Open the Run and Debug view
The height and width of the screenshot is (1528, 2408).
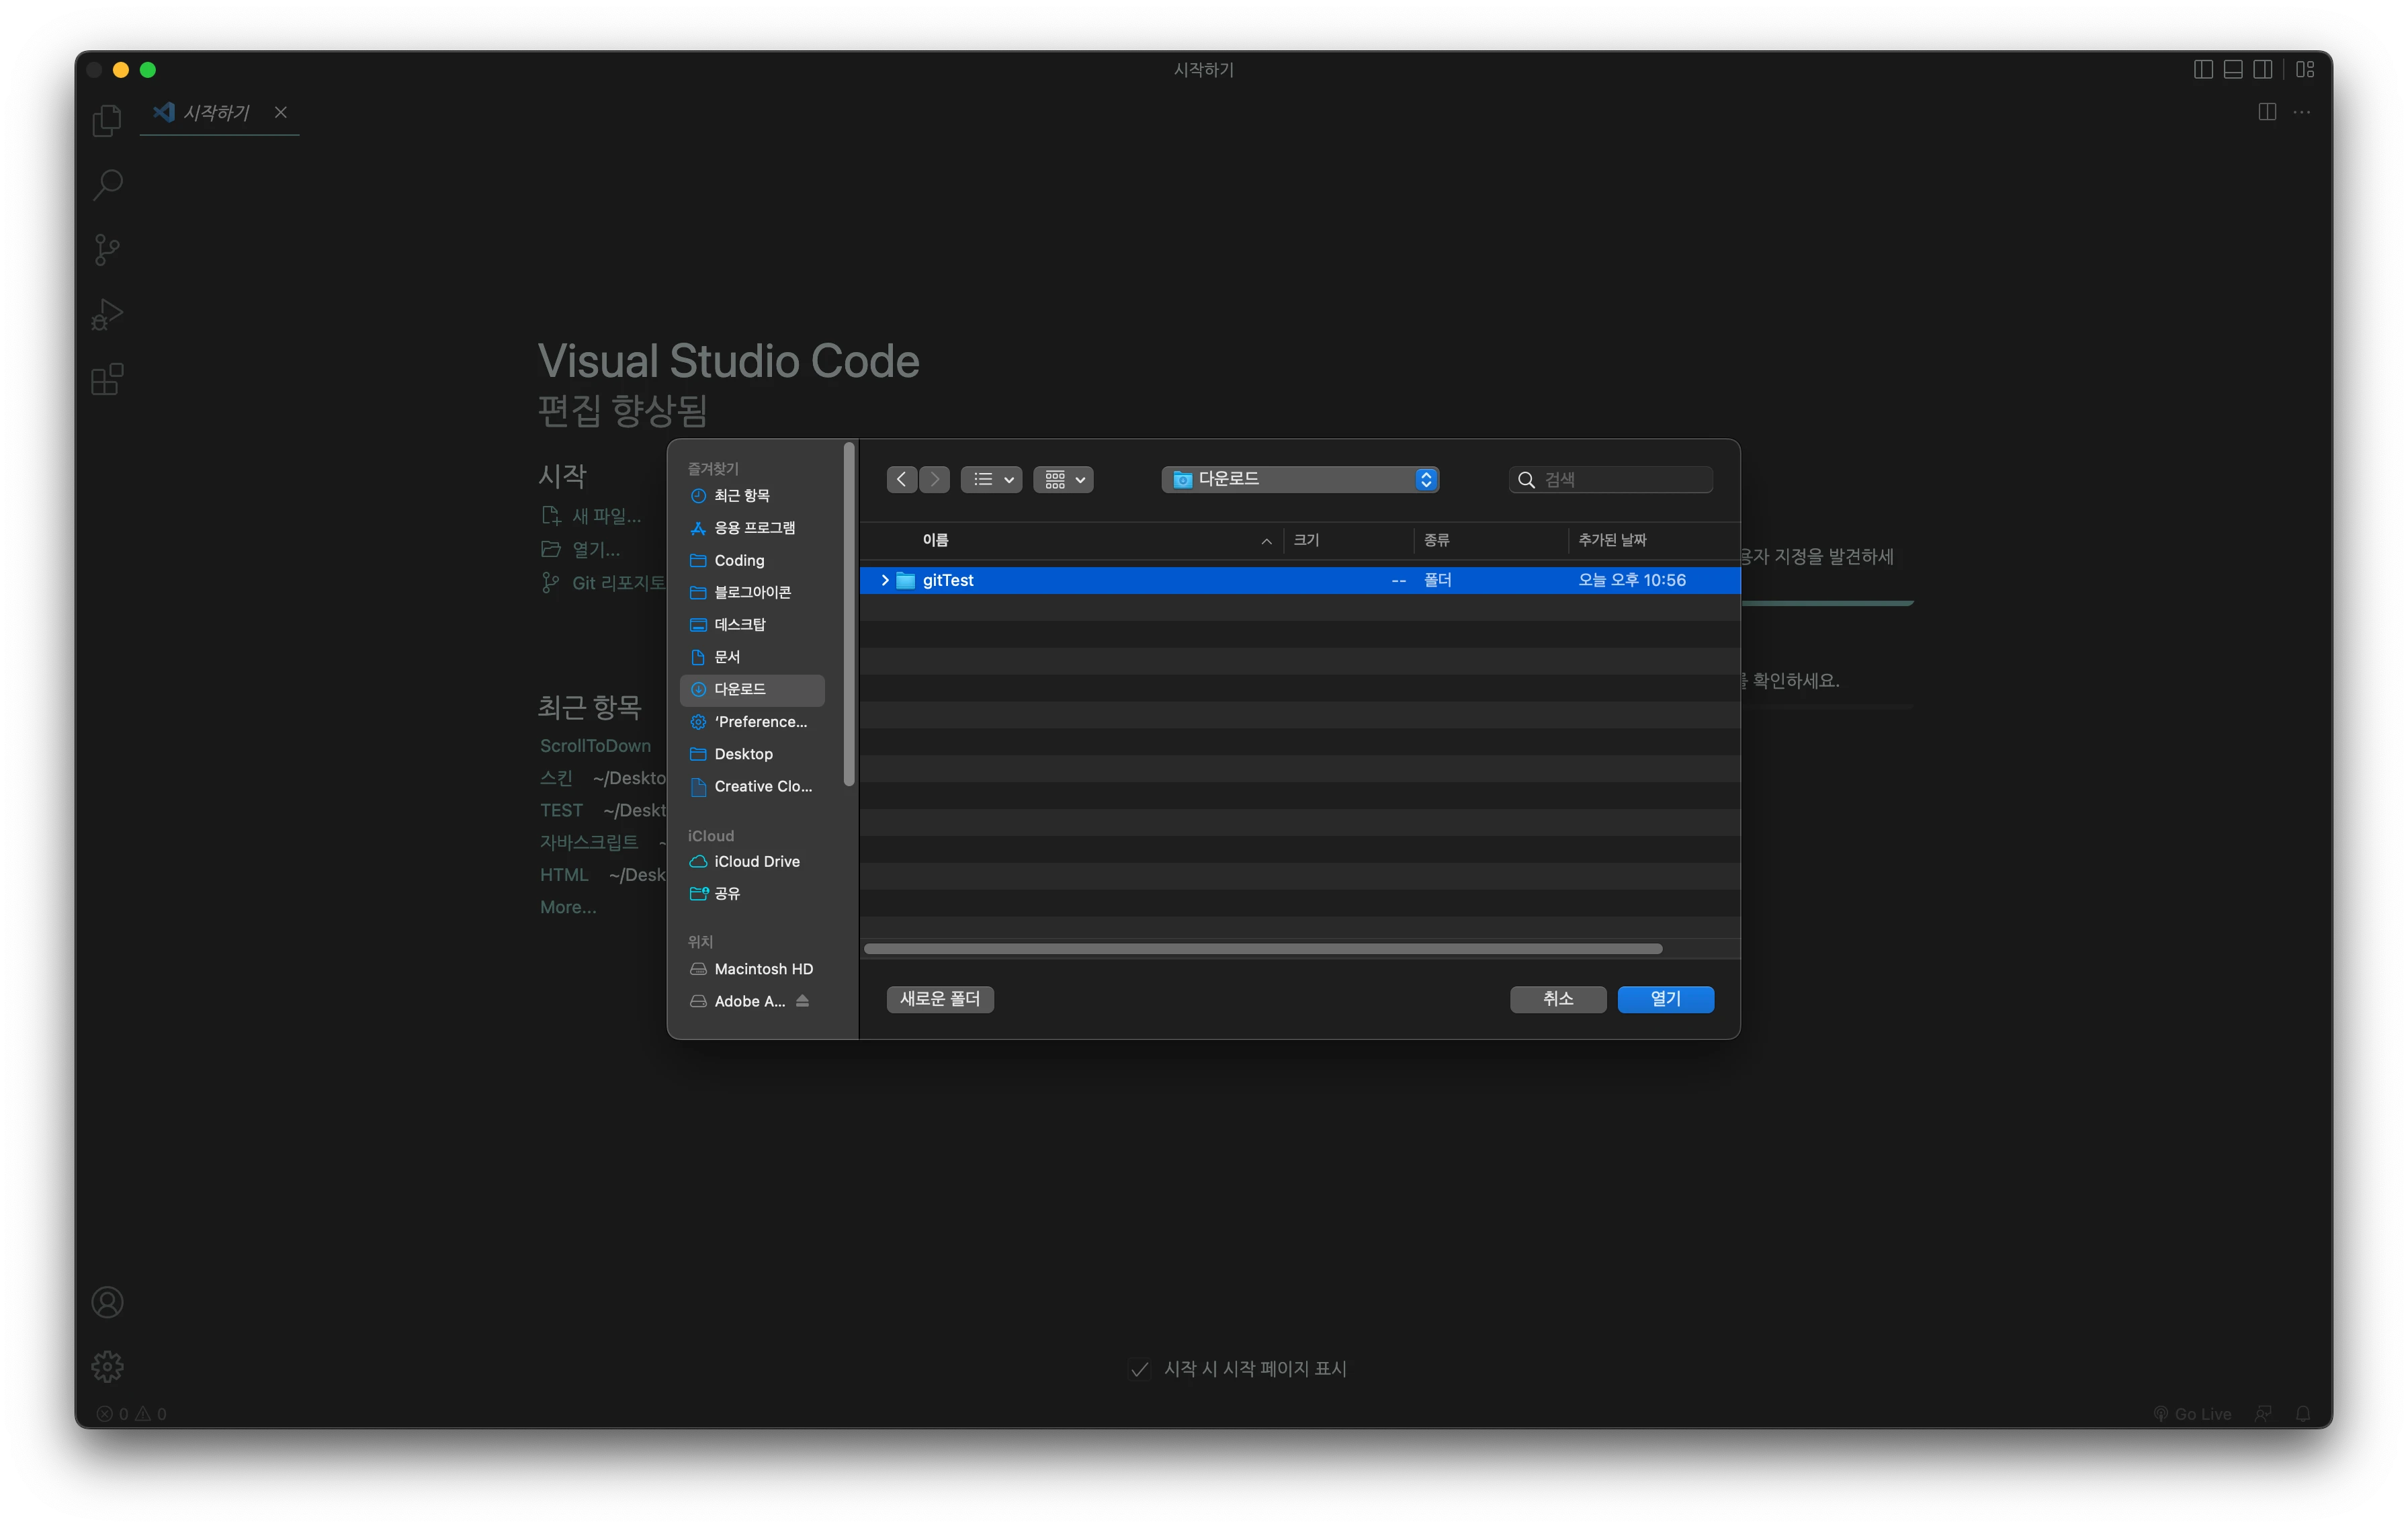pos(107,315)
